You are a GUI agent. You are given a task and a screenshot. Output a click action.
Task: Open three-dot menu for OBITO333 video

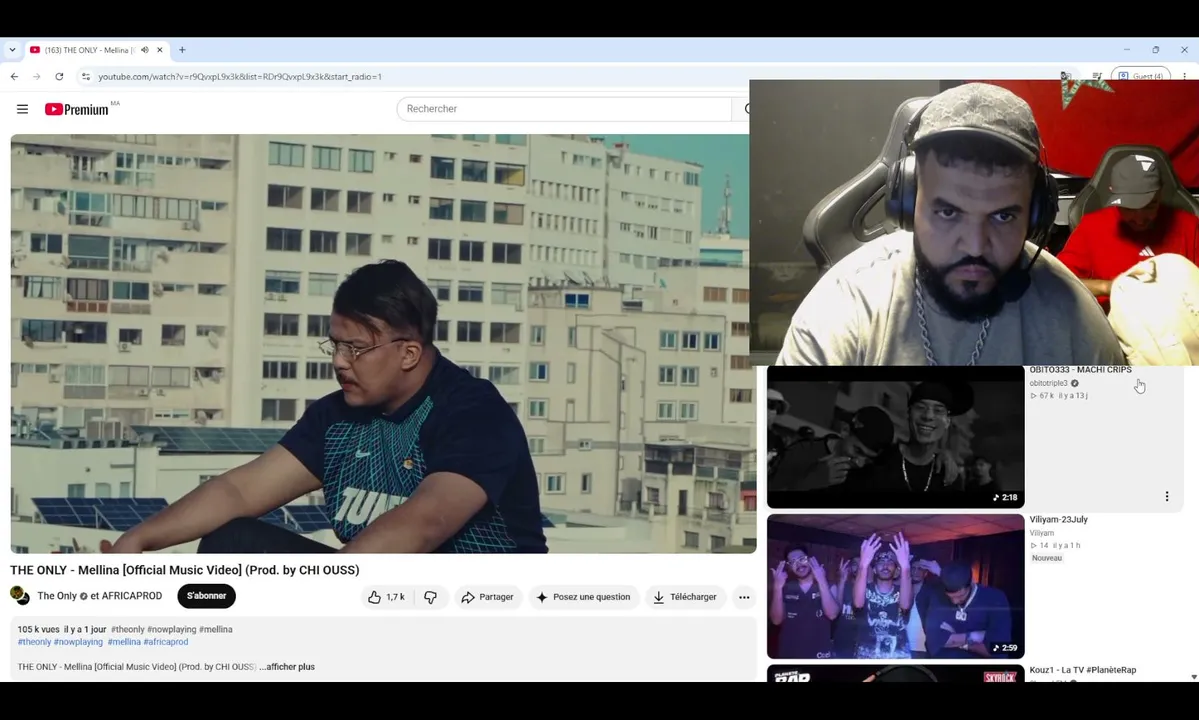tap(1167, 496)
